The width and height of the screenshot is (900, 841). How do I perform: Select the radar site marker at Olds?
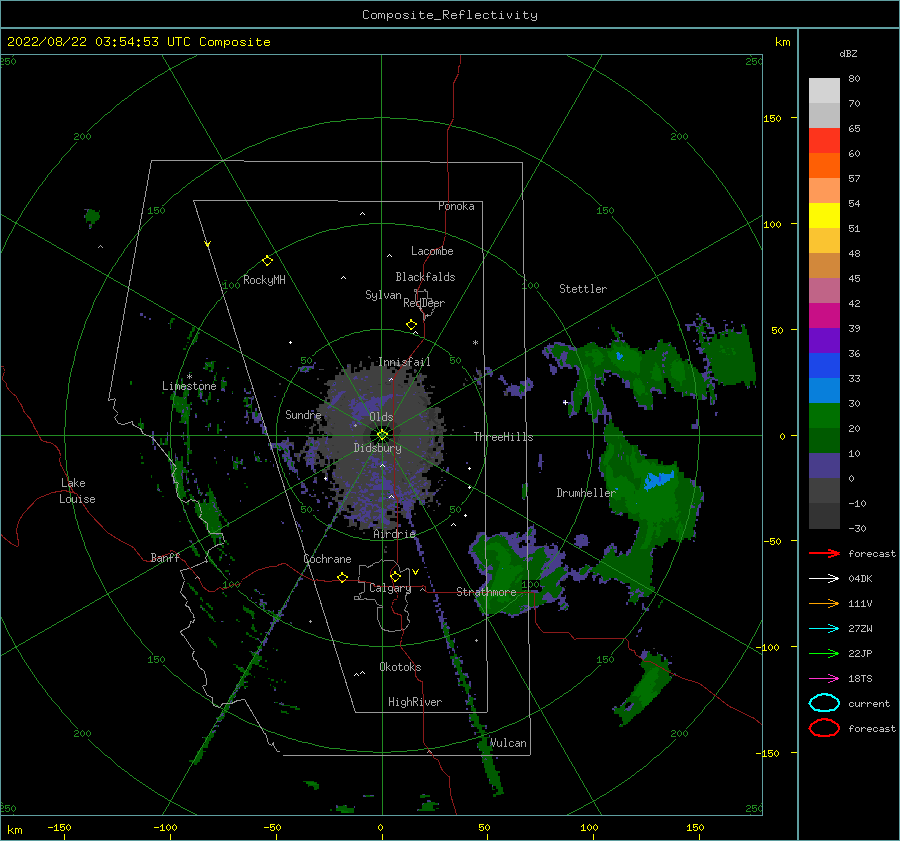click(x=382, y=435)
